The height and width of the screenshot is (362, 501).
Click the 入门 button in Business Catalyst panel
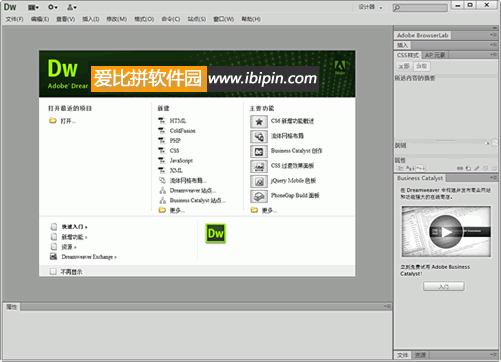(x=444, y=286)
